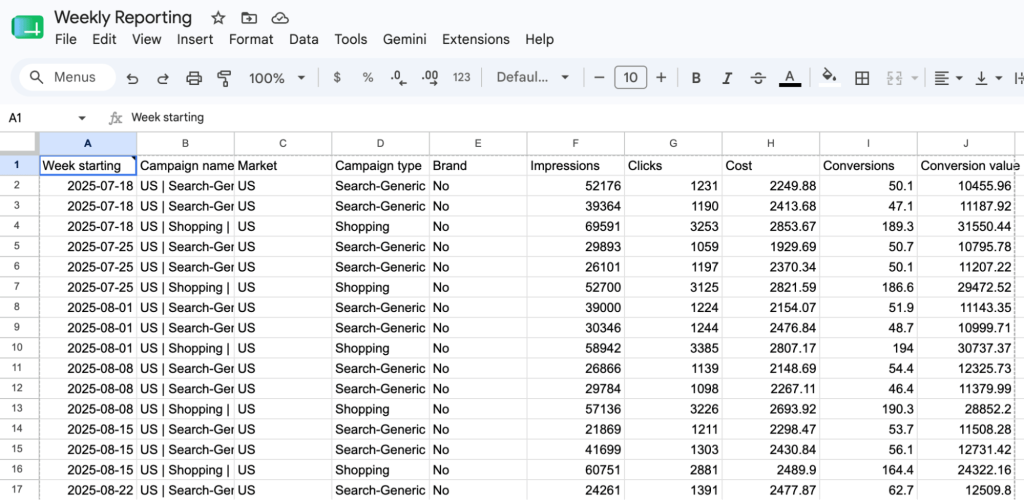
Task: Select column D header
Action: [x=381, y=144]
